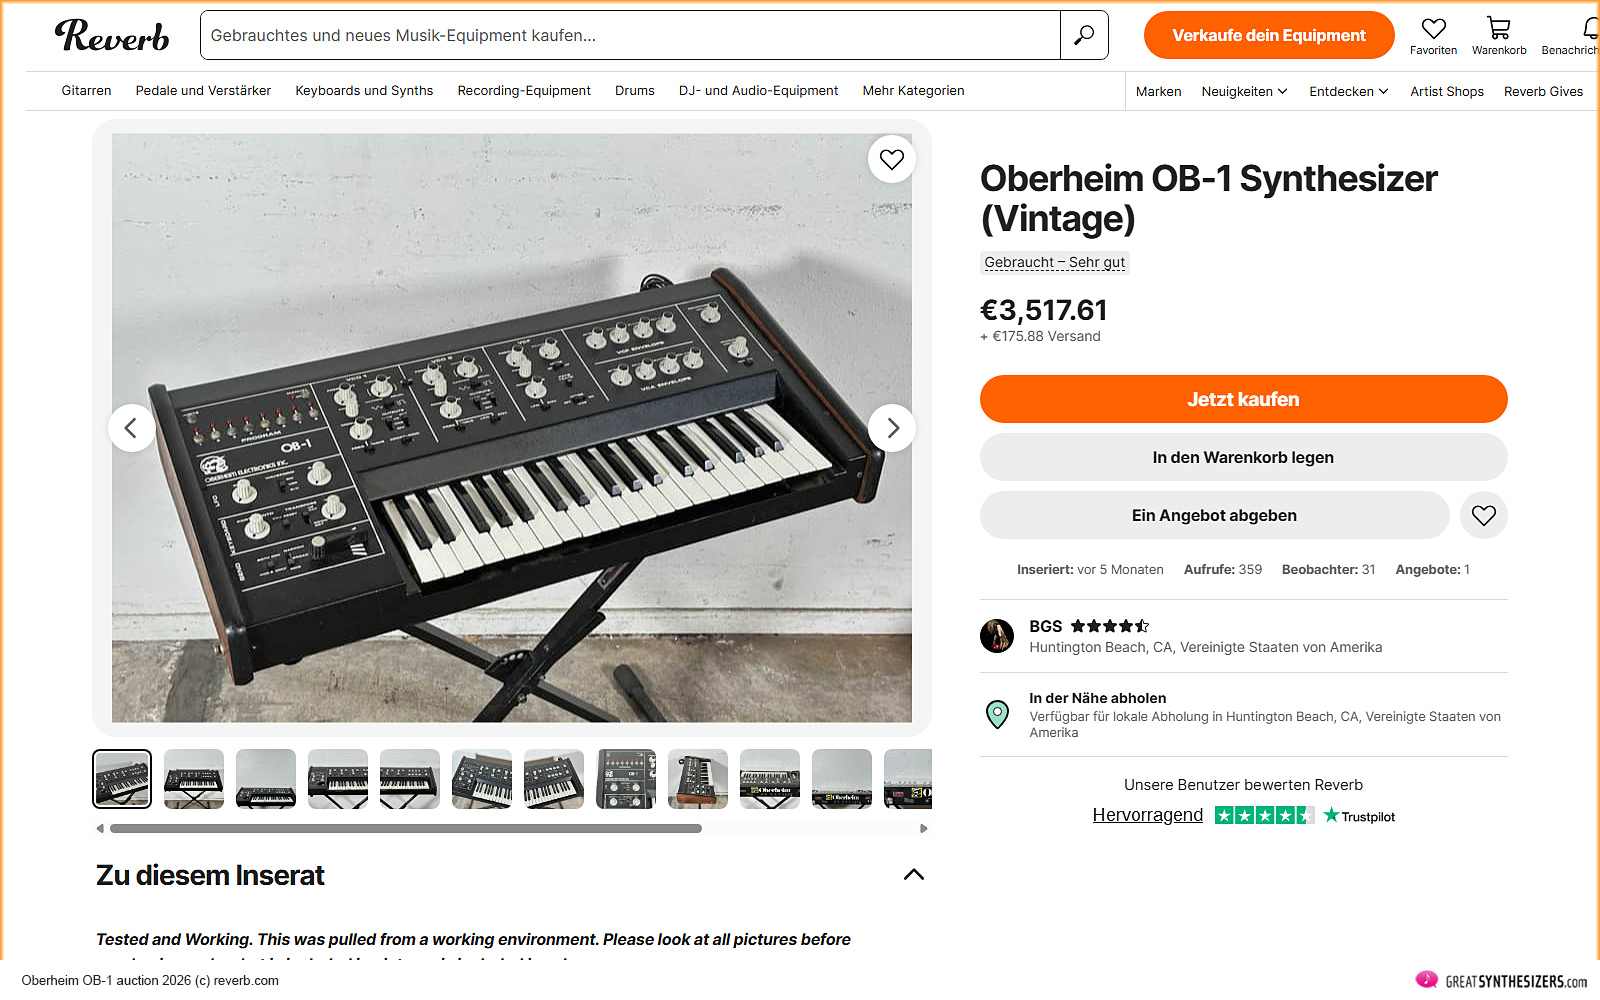Viewport: 1600px width, 1000px height.
Task: Open Benachrichtigungen via the bell icon
Action: [x=1589, y=30]
